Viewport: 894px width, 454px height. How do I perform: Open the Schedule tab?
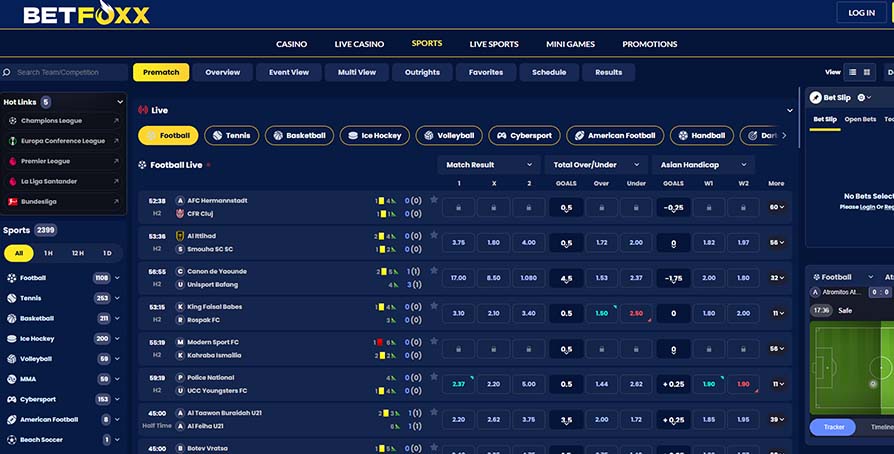click(x=549, y=72)
